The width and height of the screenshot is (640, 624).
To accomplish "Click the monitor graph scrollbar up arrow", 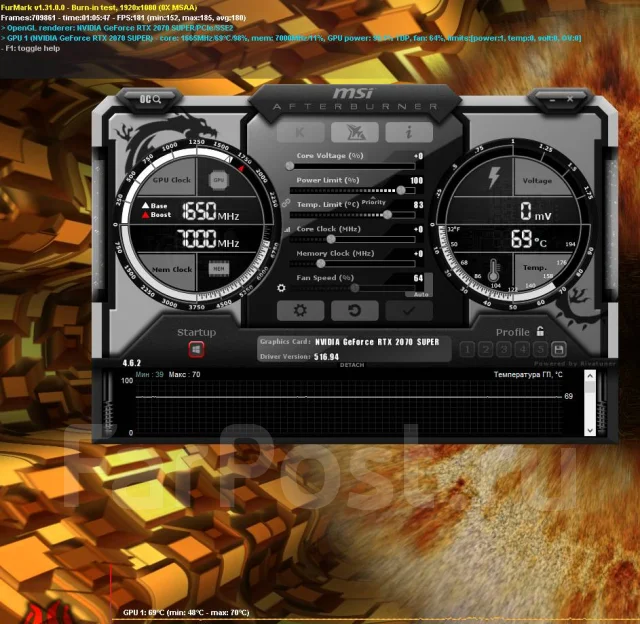I will coord(590,376).
